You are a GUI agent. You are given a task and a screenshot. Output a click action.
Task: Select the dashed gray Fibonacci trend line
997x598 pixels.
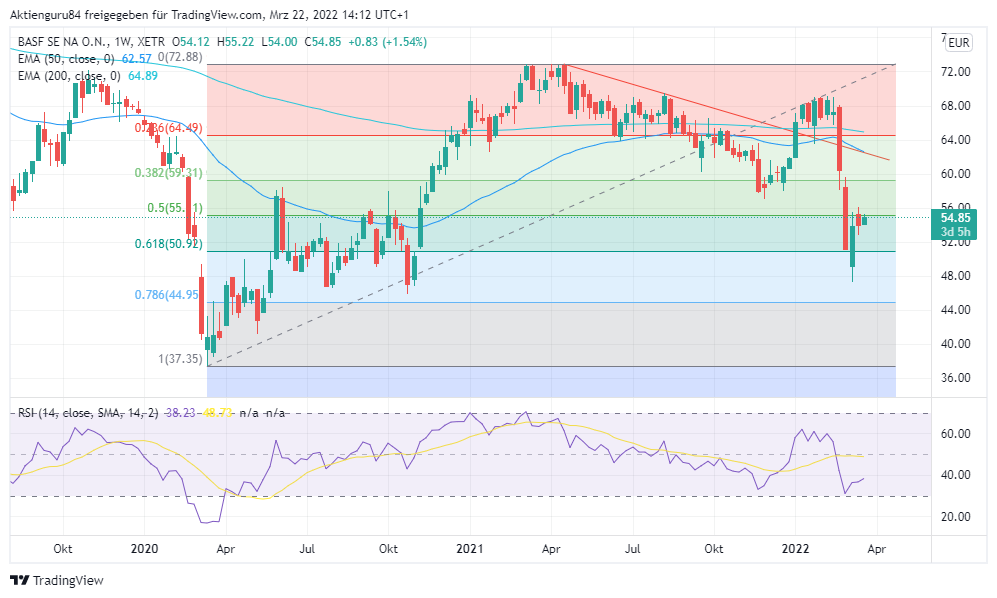click(552, 215)
